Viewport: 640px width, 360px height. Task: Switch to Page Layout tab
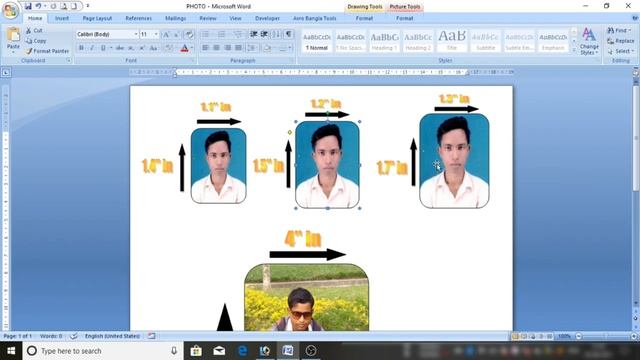97,18
